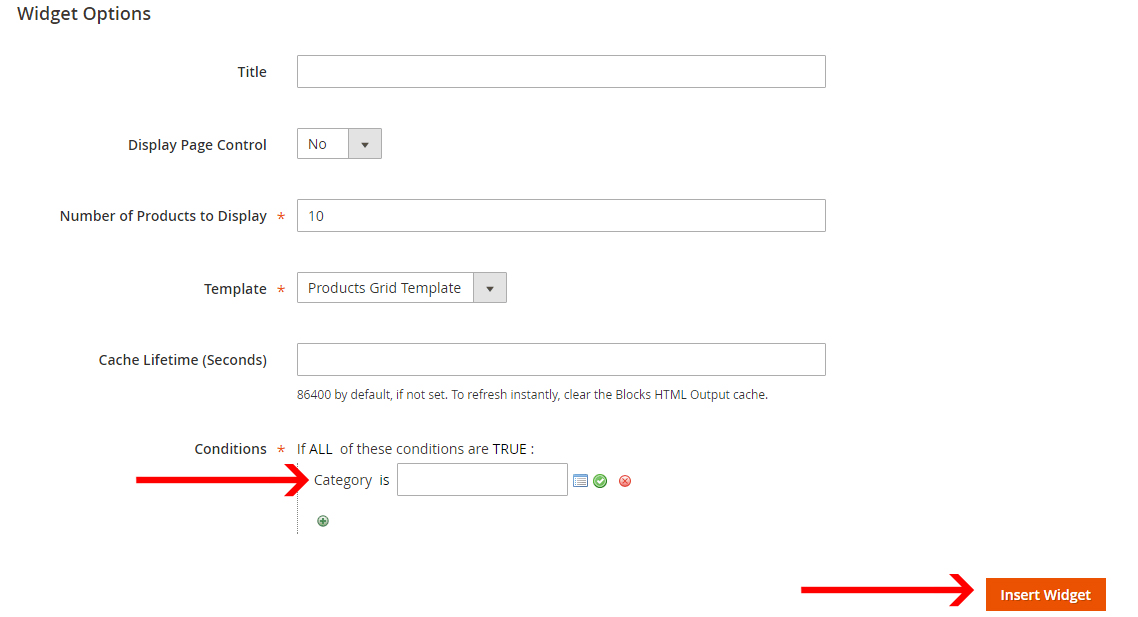Expand the Template dropdown arrow

click(489, 287)
